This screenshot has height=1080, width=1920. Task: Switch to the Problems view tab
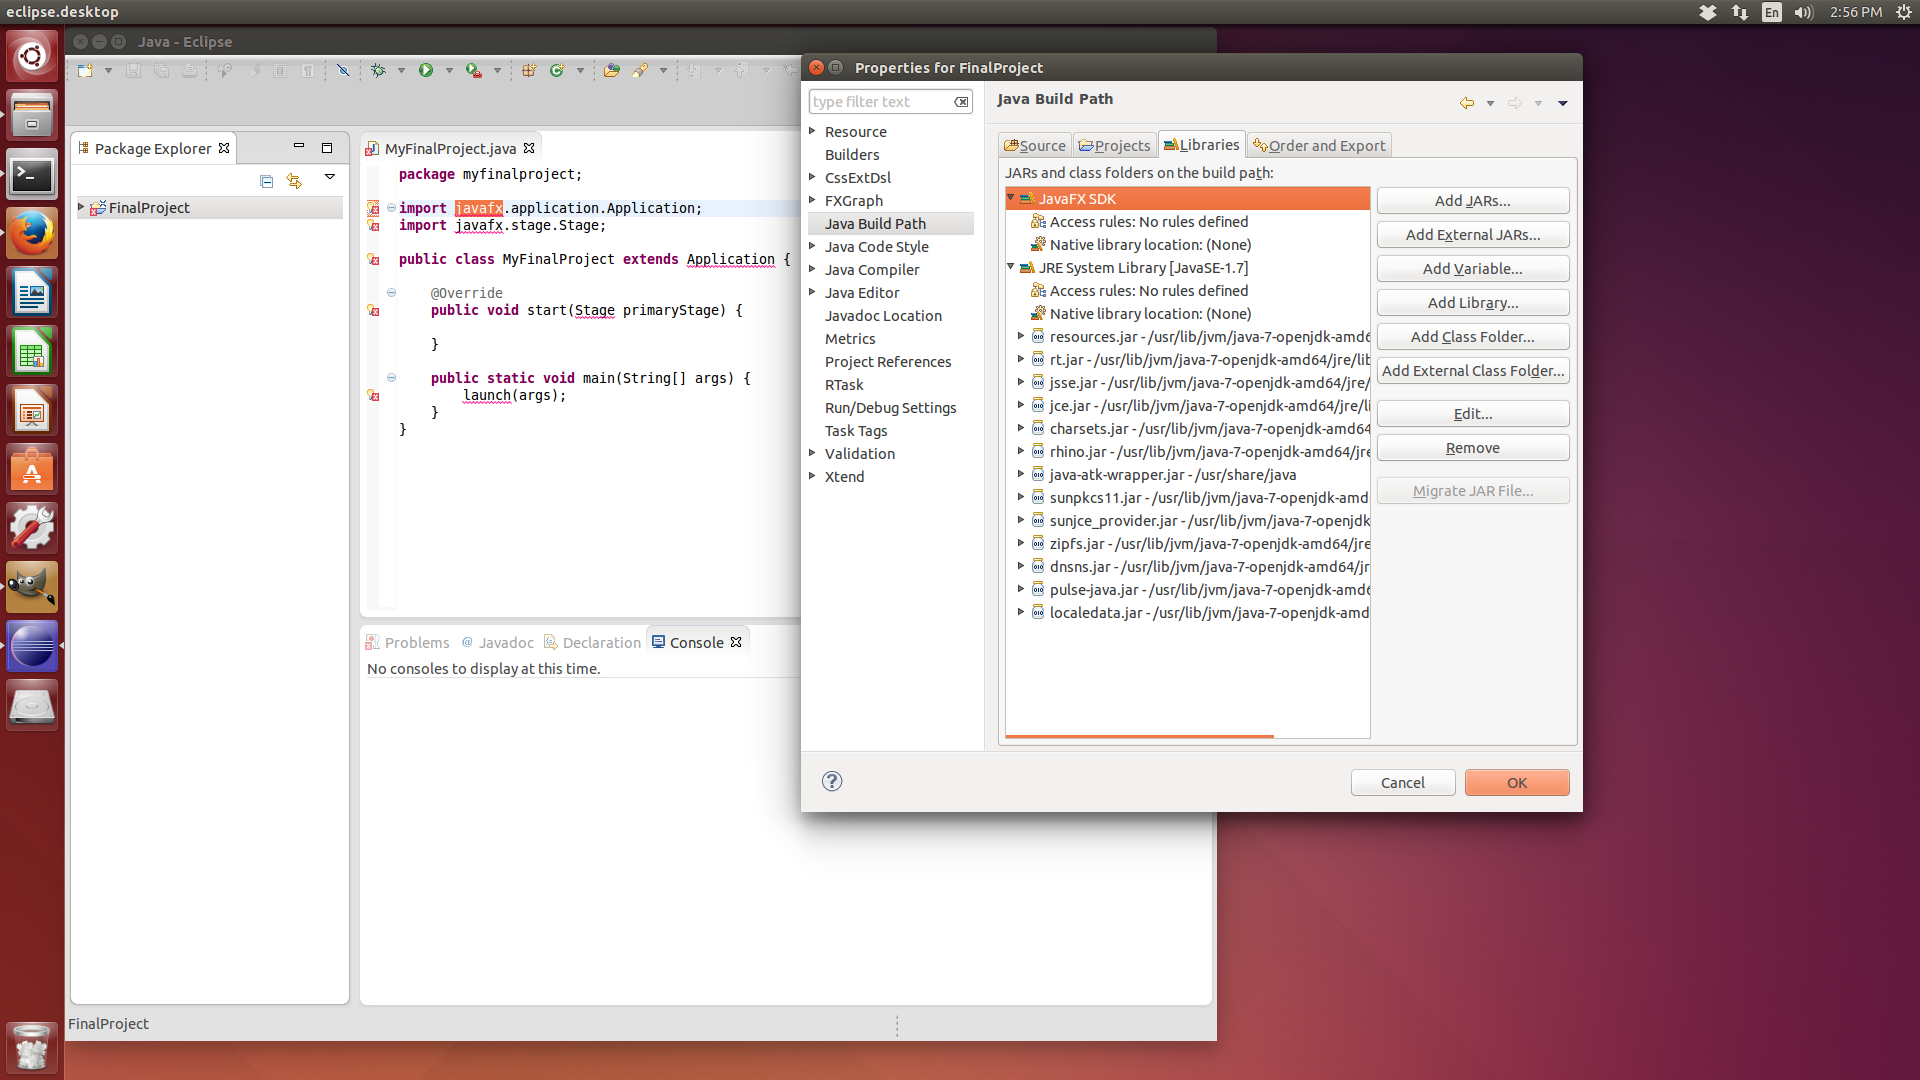(x=407, y=642)
